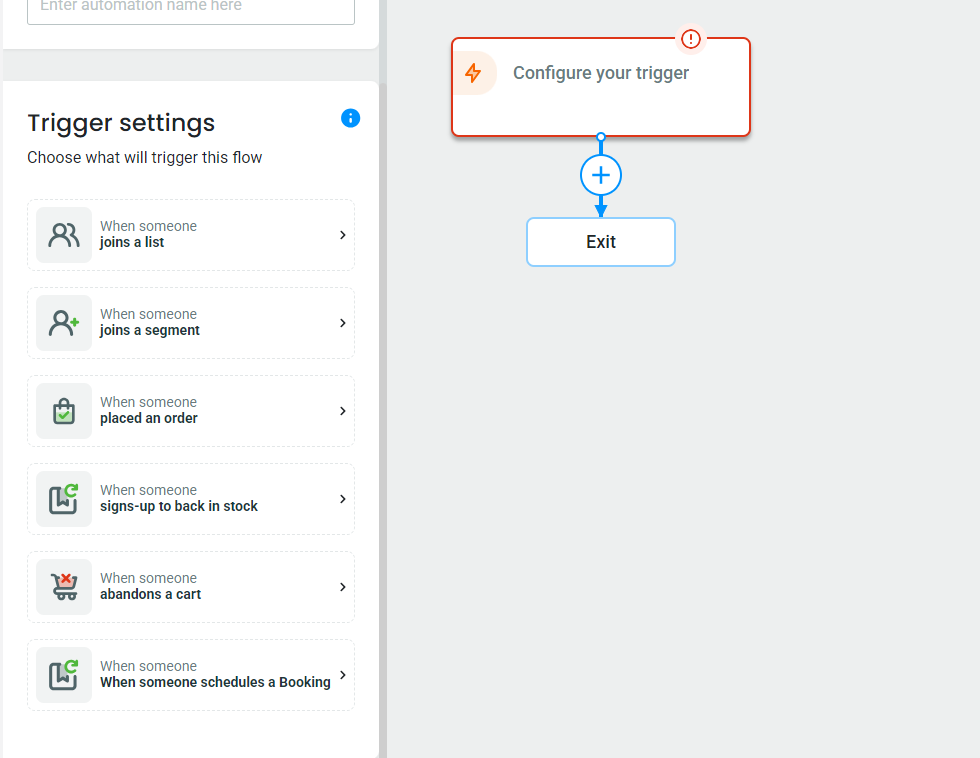Add a step with the plus circle

pyautogui.click(x=601, y=175)
